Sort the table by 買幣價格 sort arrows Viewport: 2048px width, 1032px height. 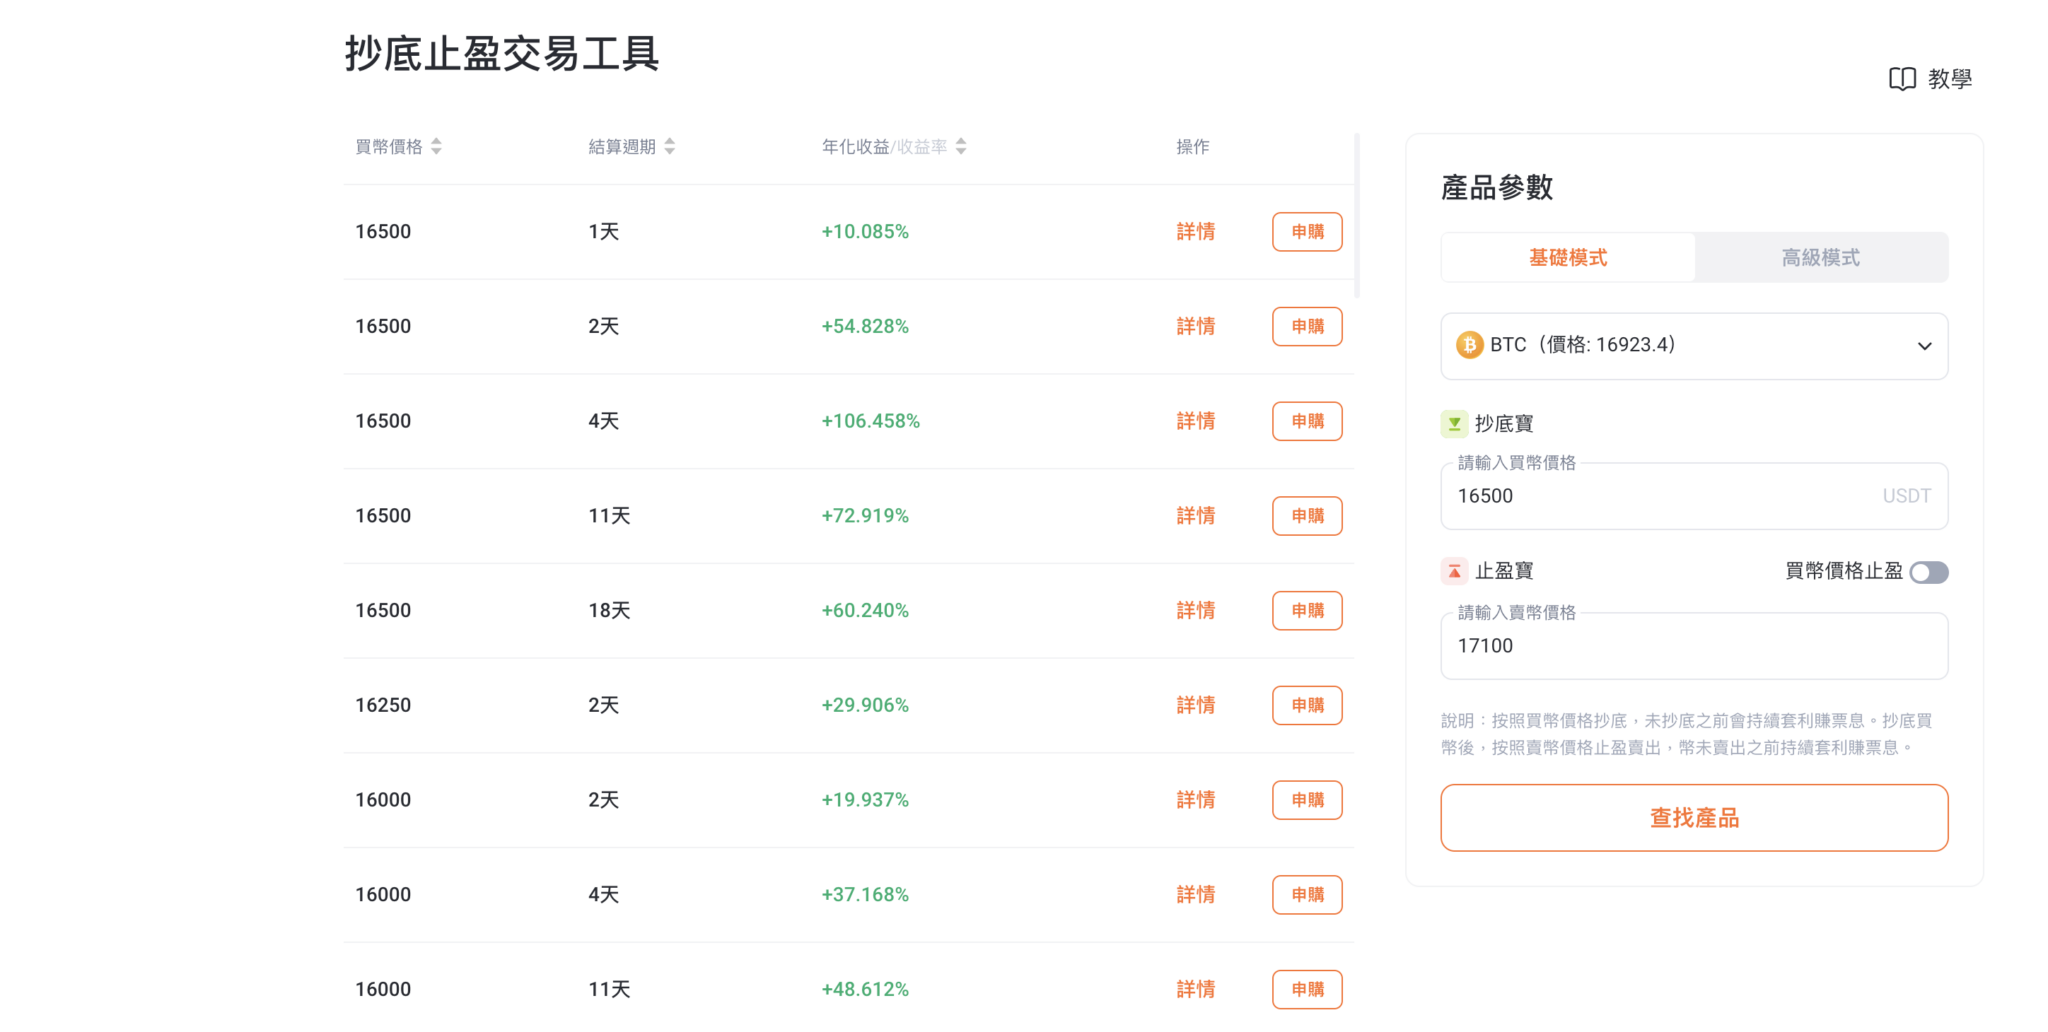click(437, 145)
